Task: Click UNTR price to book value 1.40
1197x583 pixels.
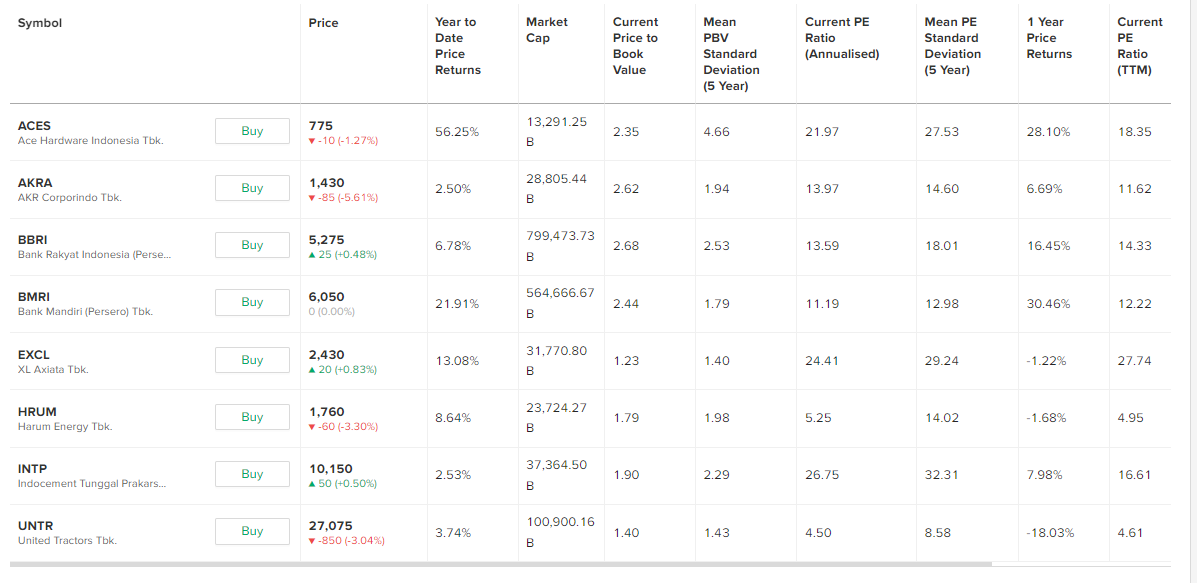Action: [x=625, y=533]
